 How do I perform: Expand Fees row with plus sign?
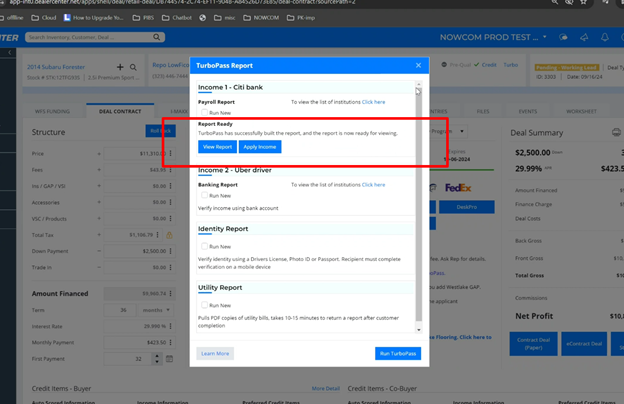[x=99, y=170]
